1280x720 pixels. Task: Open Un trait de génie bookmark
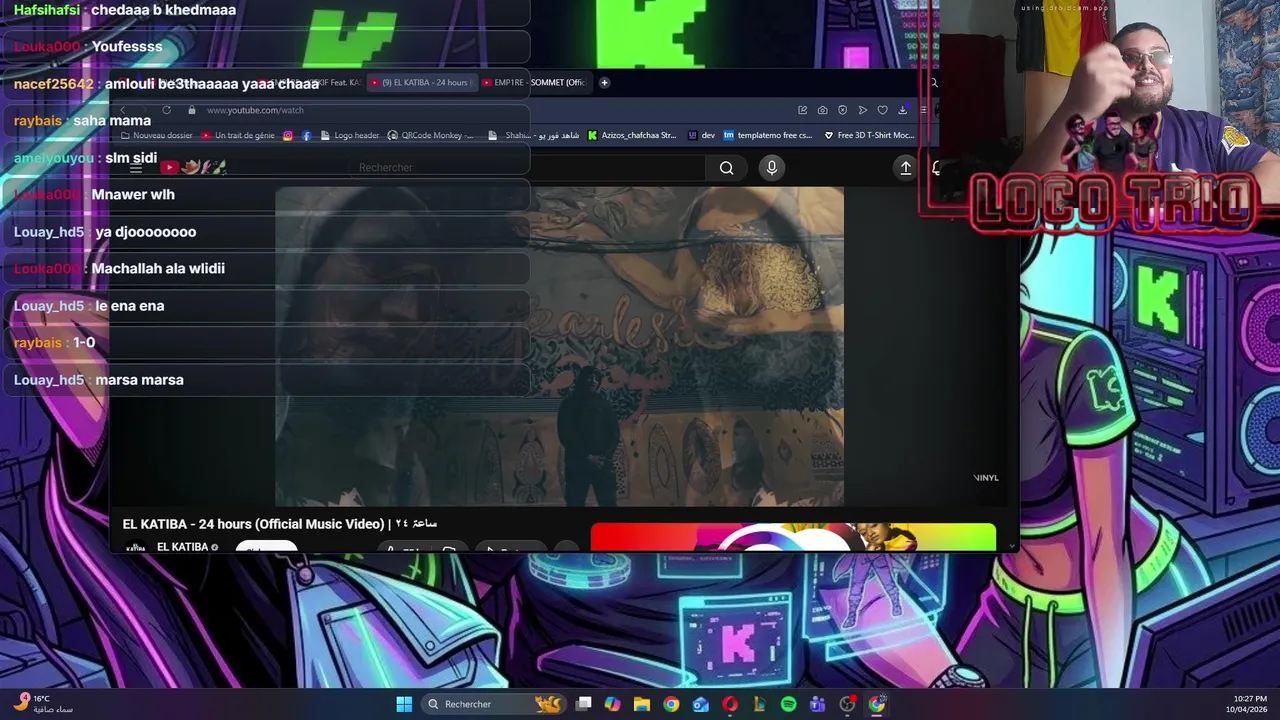[x=238, y=136]
